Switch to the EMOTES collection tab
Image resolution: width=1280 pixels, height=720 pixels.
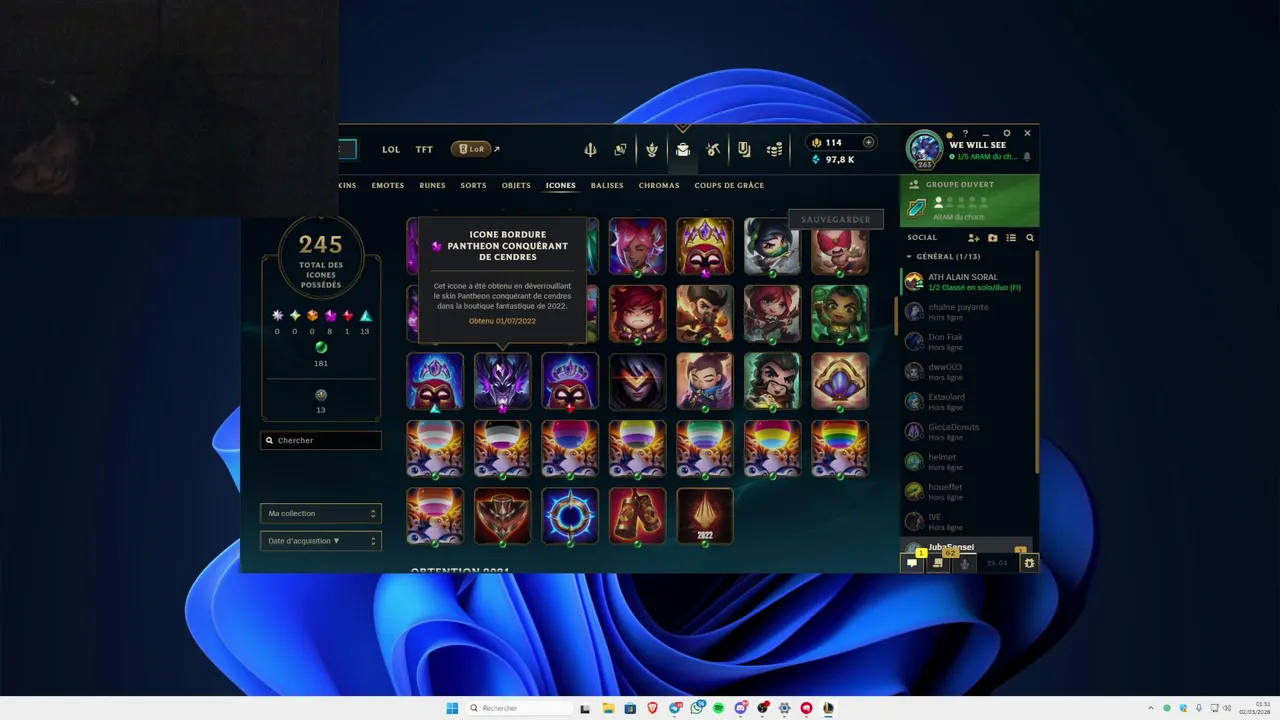pyautogui.click(x=388, y=185)
